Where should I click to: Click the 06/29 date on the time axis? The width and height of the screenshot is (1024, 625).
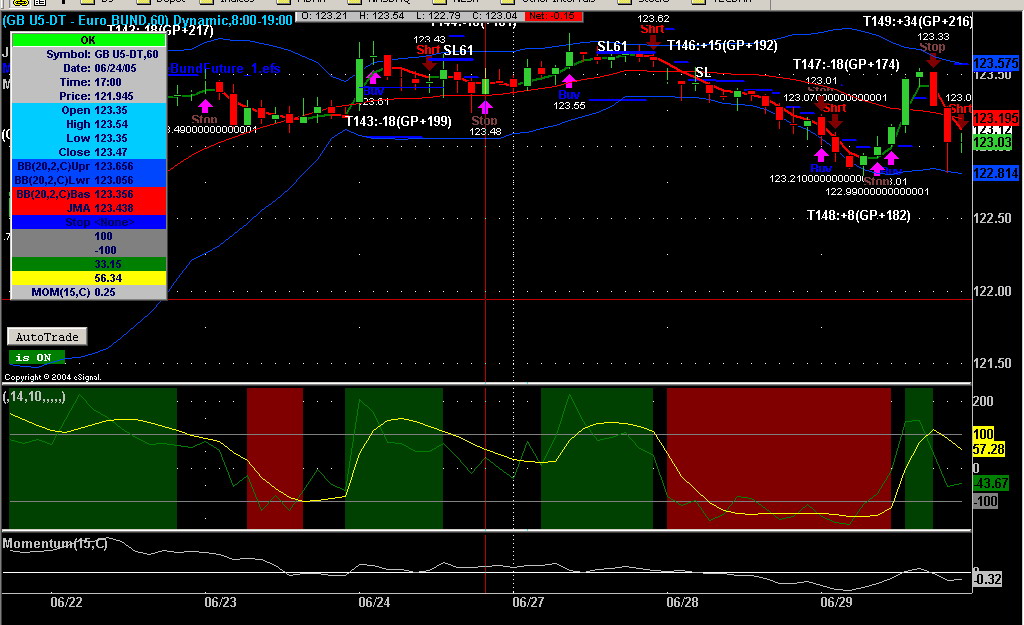coord(835,603)
